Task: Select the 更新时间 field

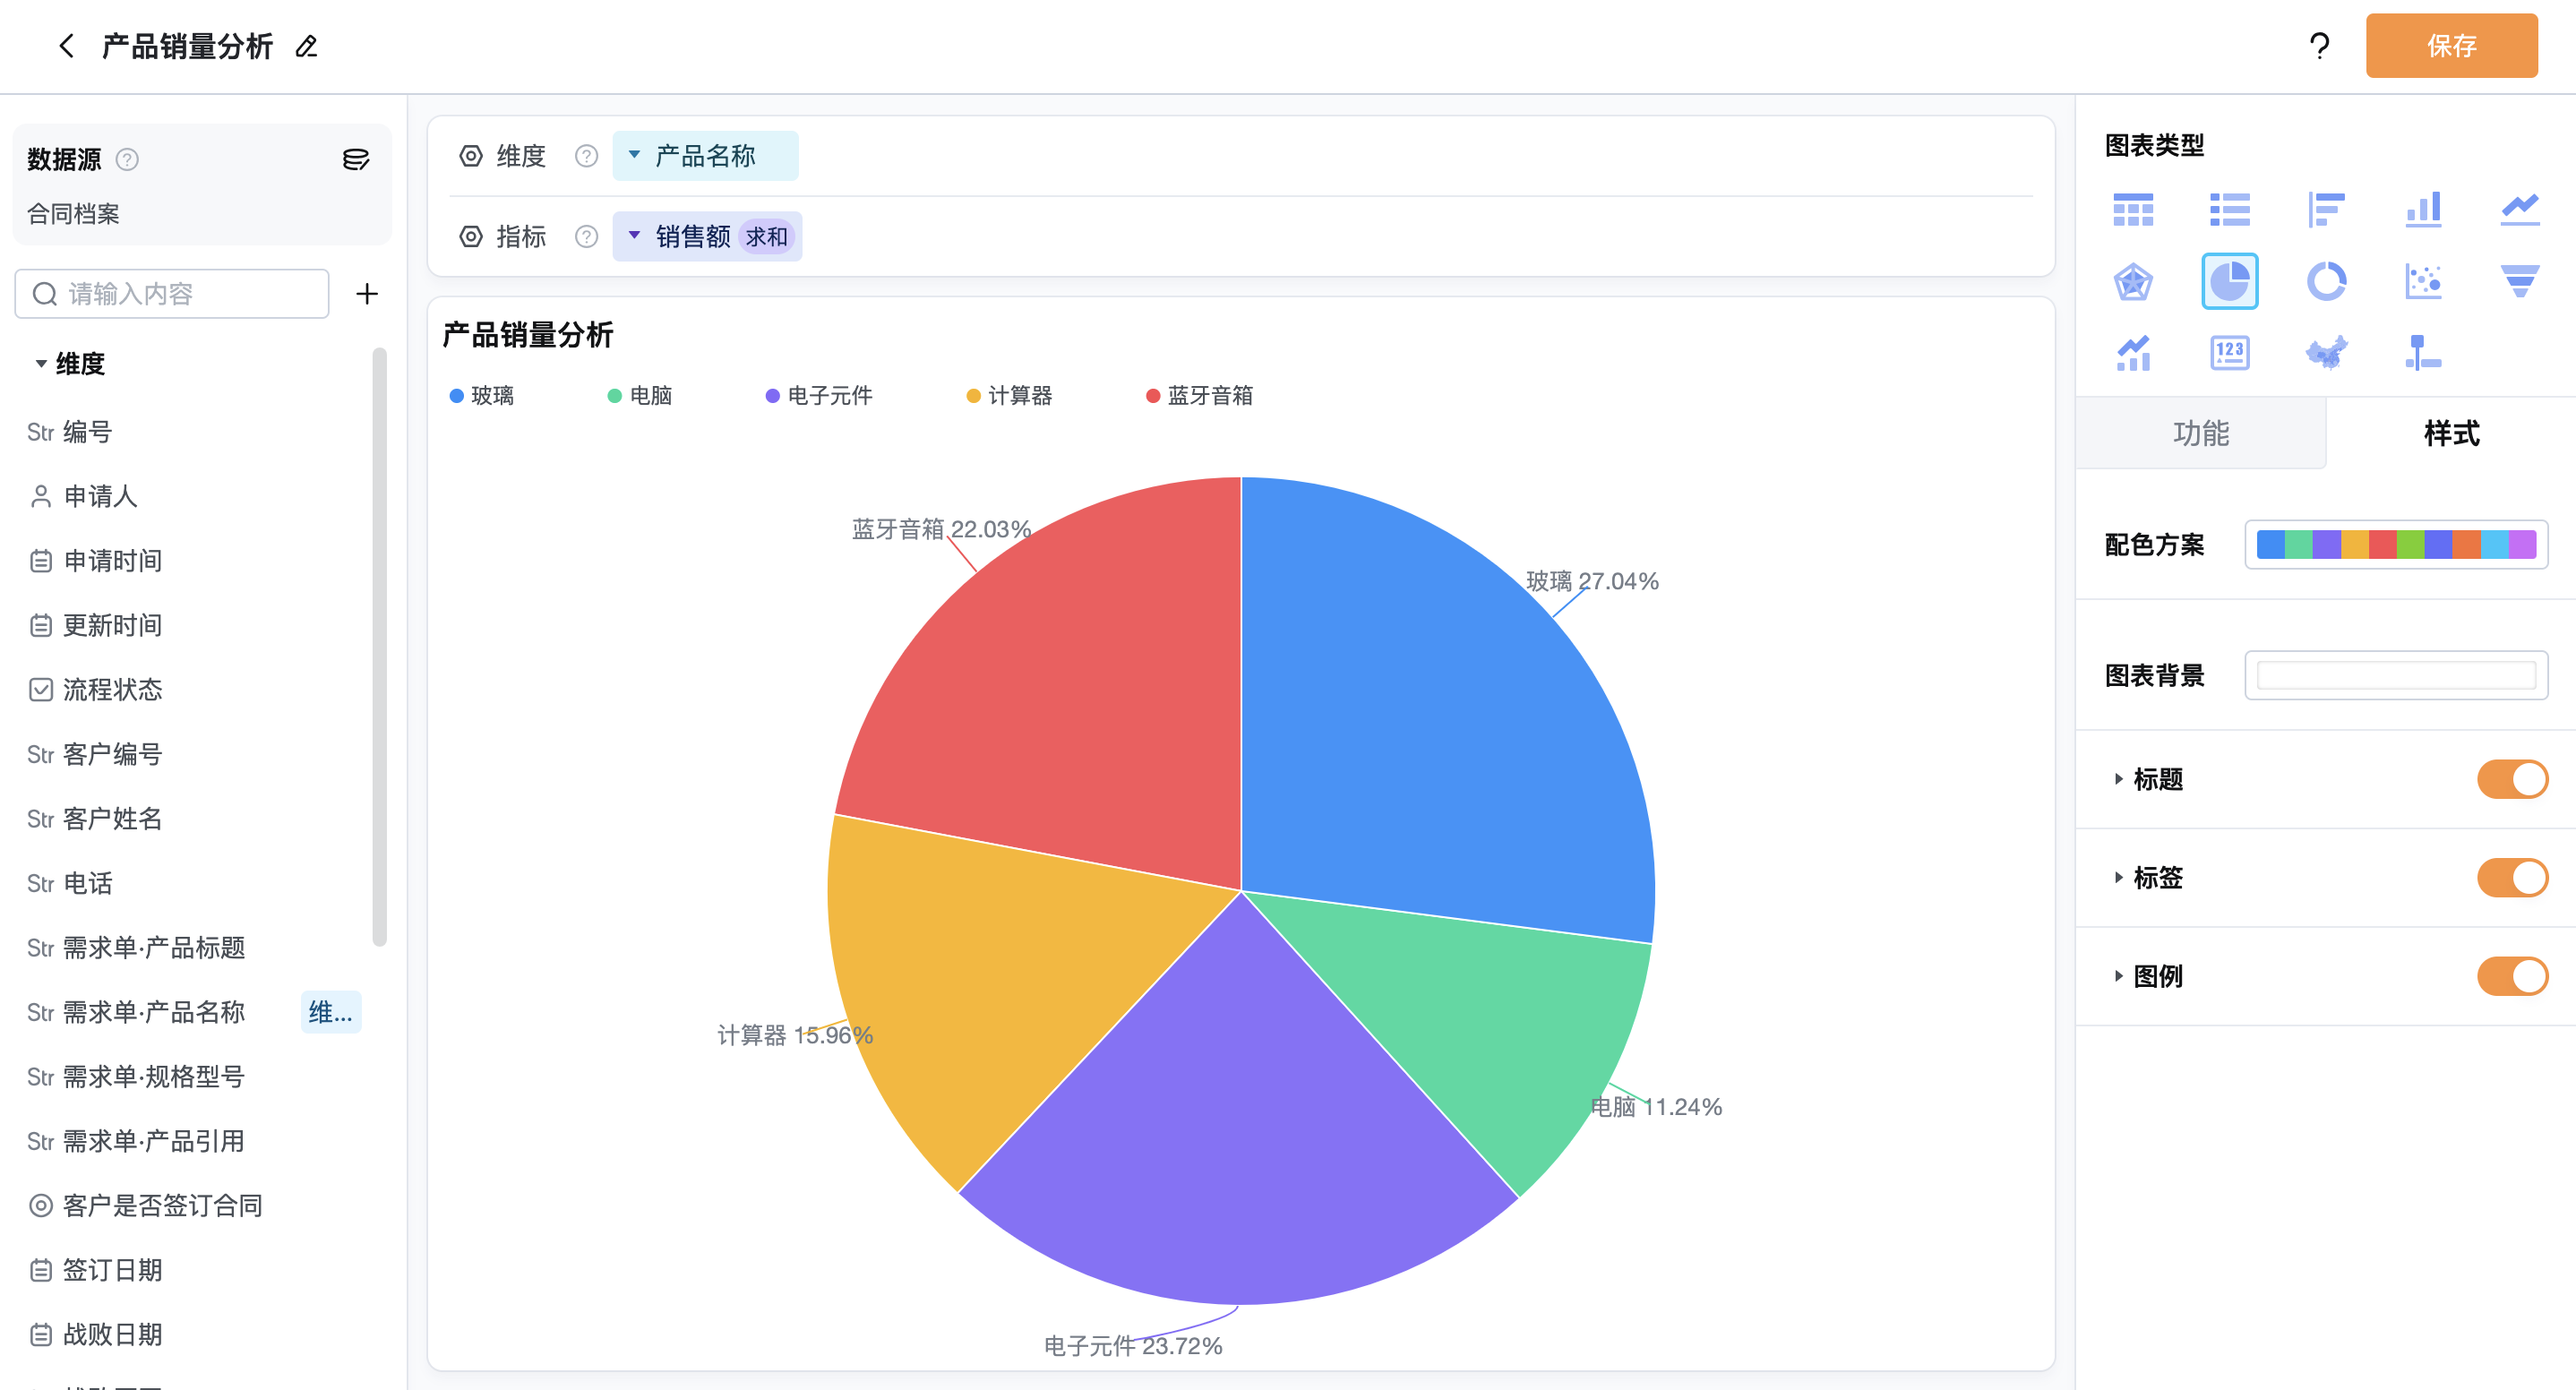Action: pos(95,625)
